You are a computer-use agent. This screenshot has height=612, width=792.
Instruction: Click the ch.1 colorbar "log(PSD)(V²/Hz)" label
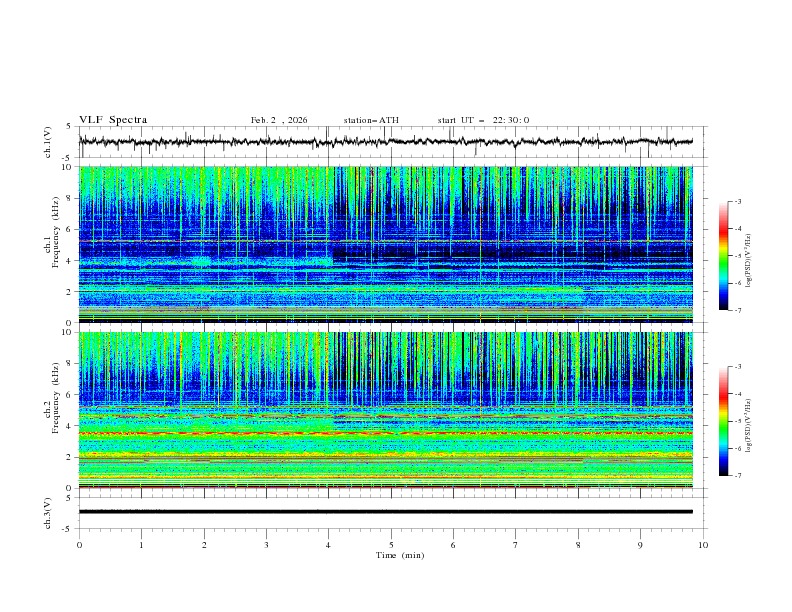pos(749,261)
